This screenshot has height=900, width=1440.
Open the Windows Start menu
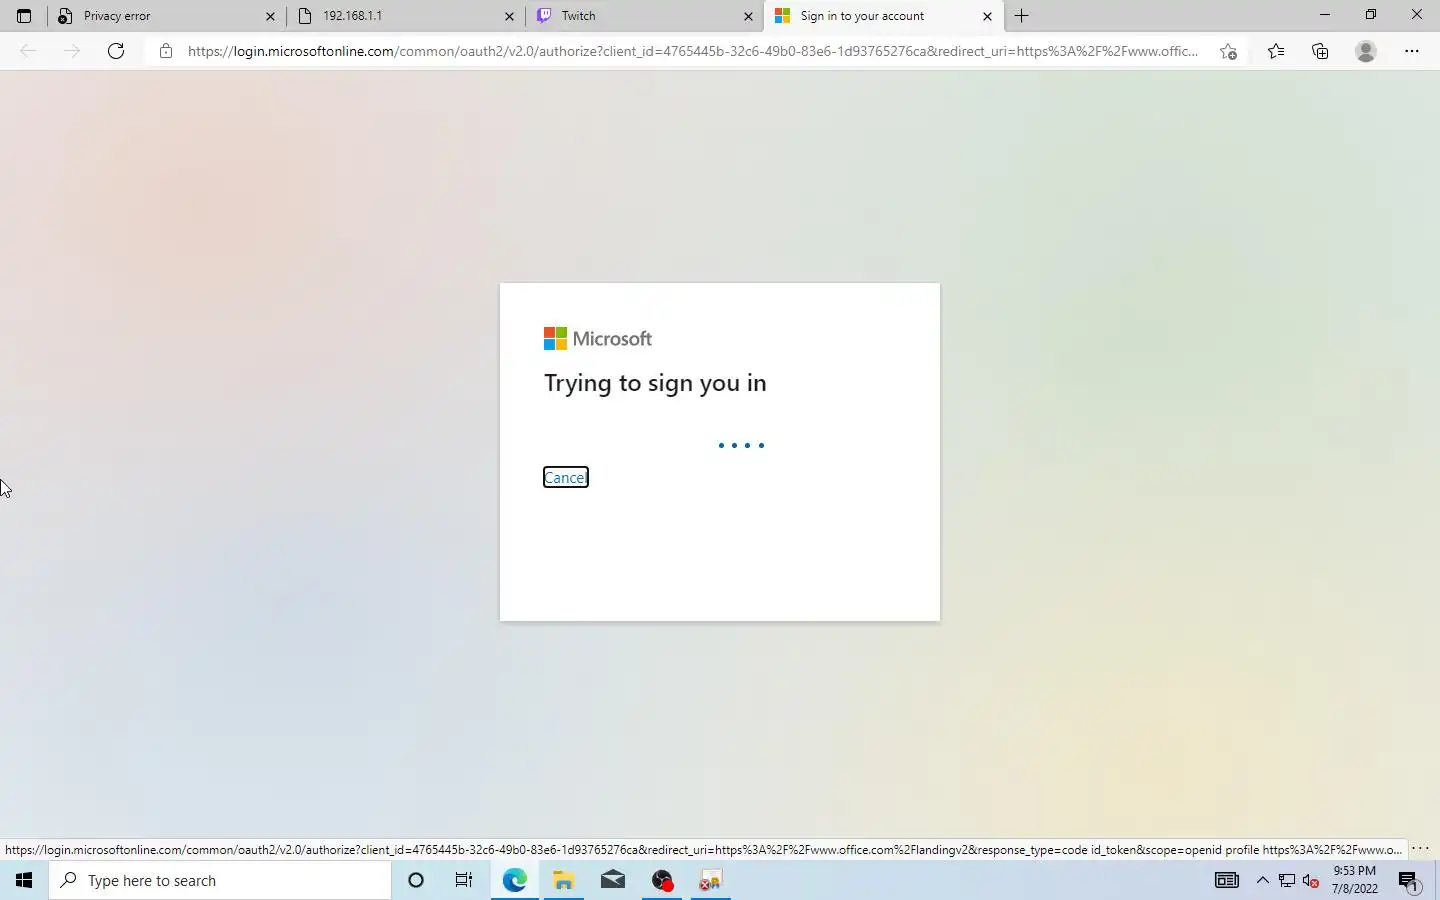(24, 880)
